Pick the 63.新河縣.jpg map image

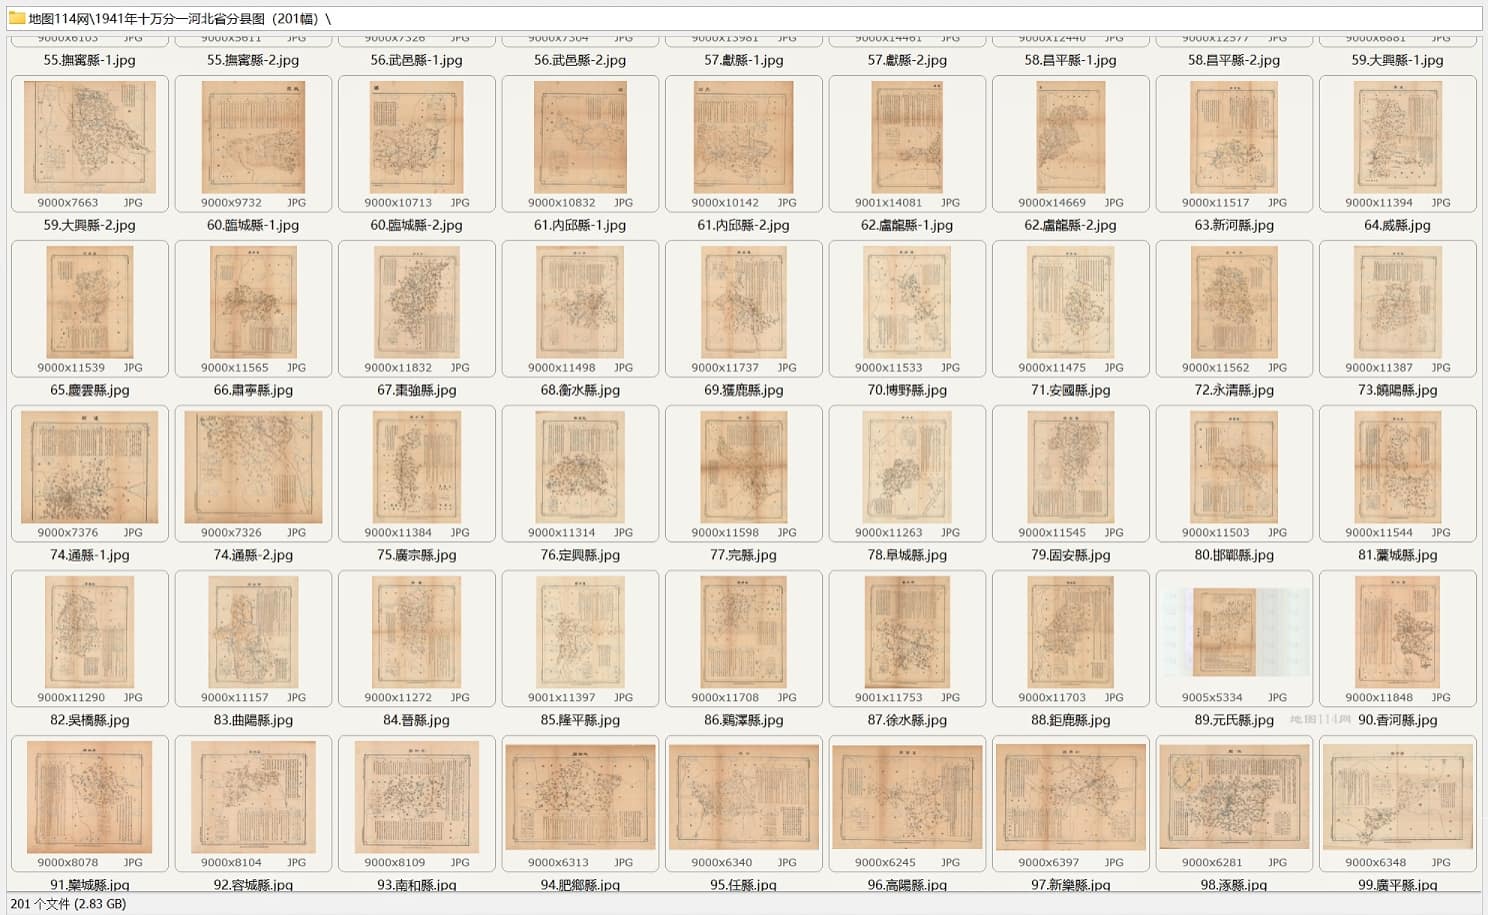click(x=1234, y=138)
